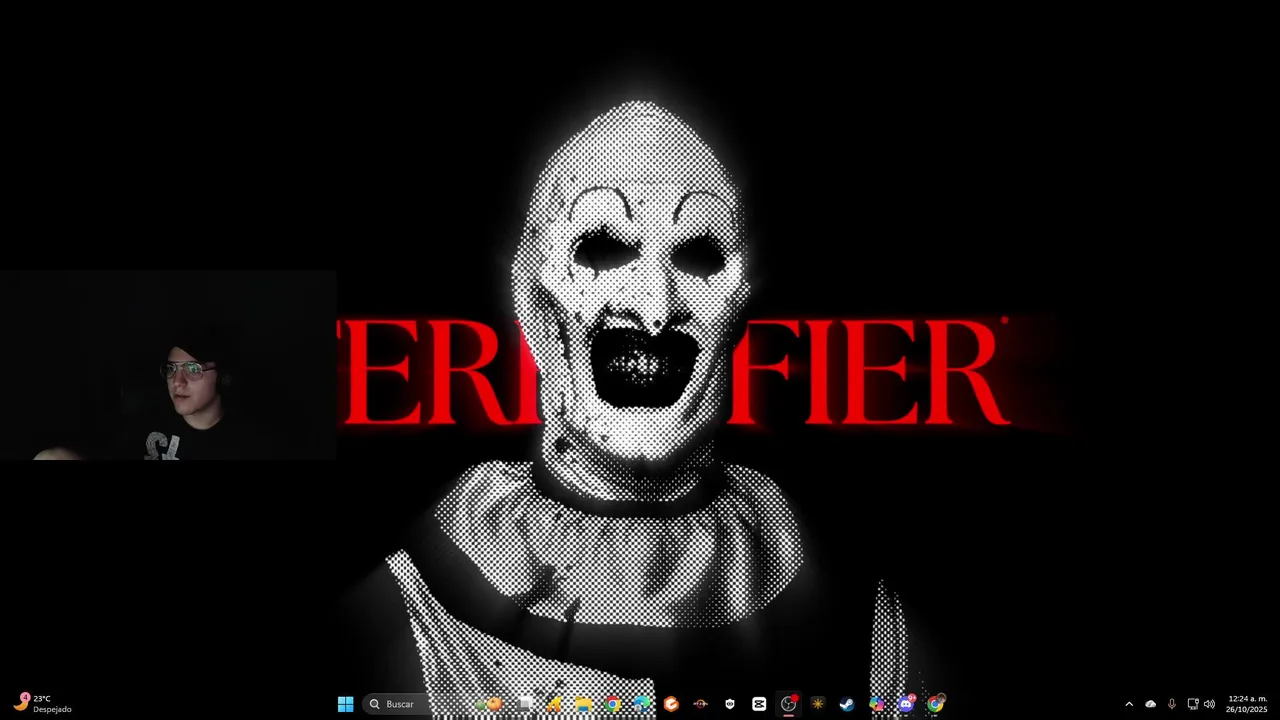Switch to the running OBS Studio app

click(788, 704)
